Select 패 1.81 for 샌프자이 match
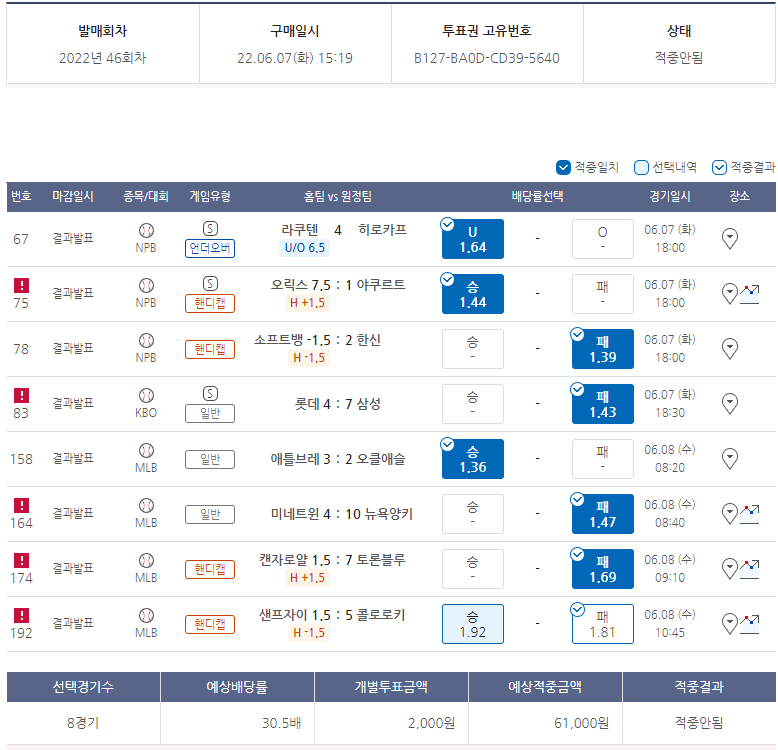The image size is (778, 750). pyautogui.click(x=602, y=625)
